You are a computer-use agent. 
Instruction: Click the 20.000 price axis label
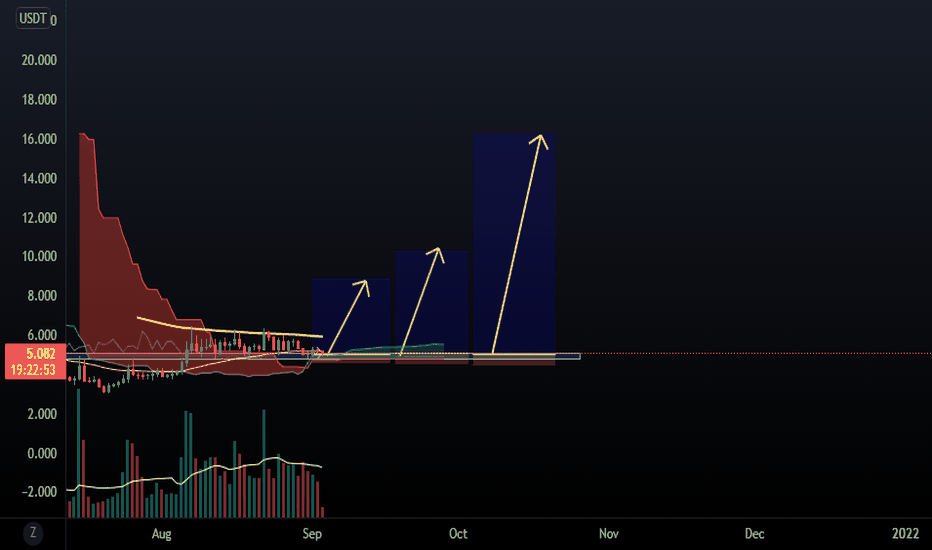click(x=39, y=60)
